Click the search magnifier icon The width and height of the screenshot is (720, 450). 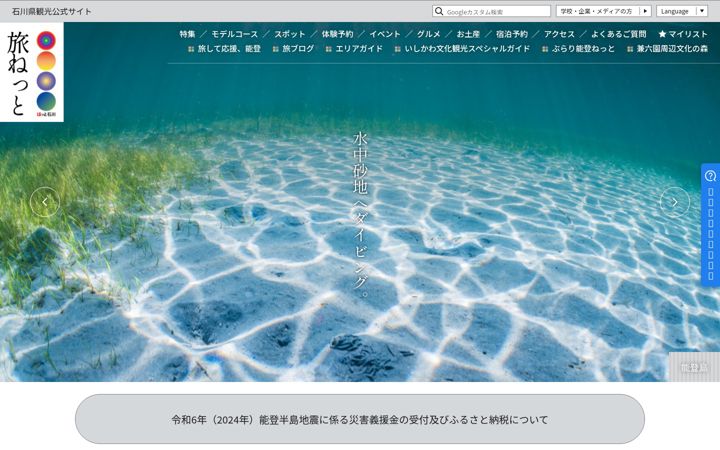click(x=439, y=11)
